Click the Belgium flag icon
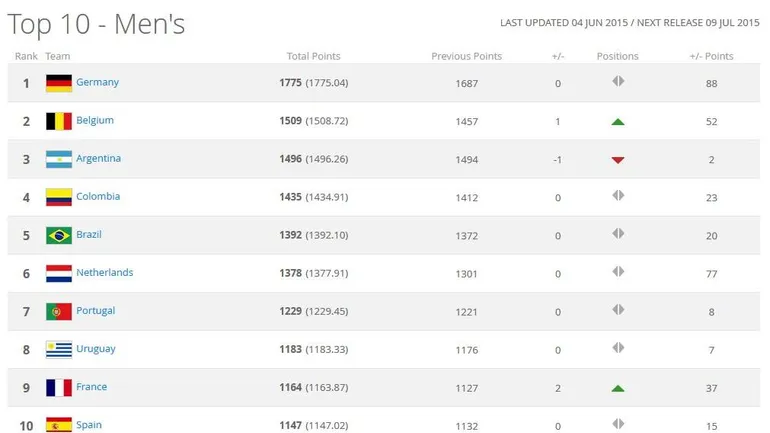Screen dimensions: 770x433 click(x=58, y=121)
